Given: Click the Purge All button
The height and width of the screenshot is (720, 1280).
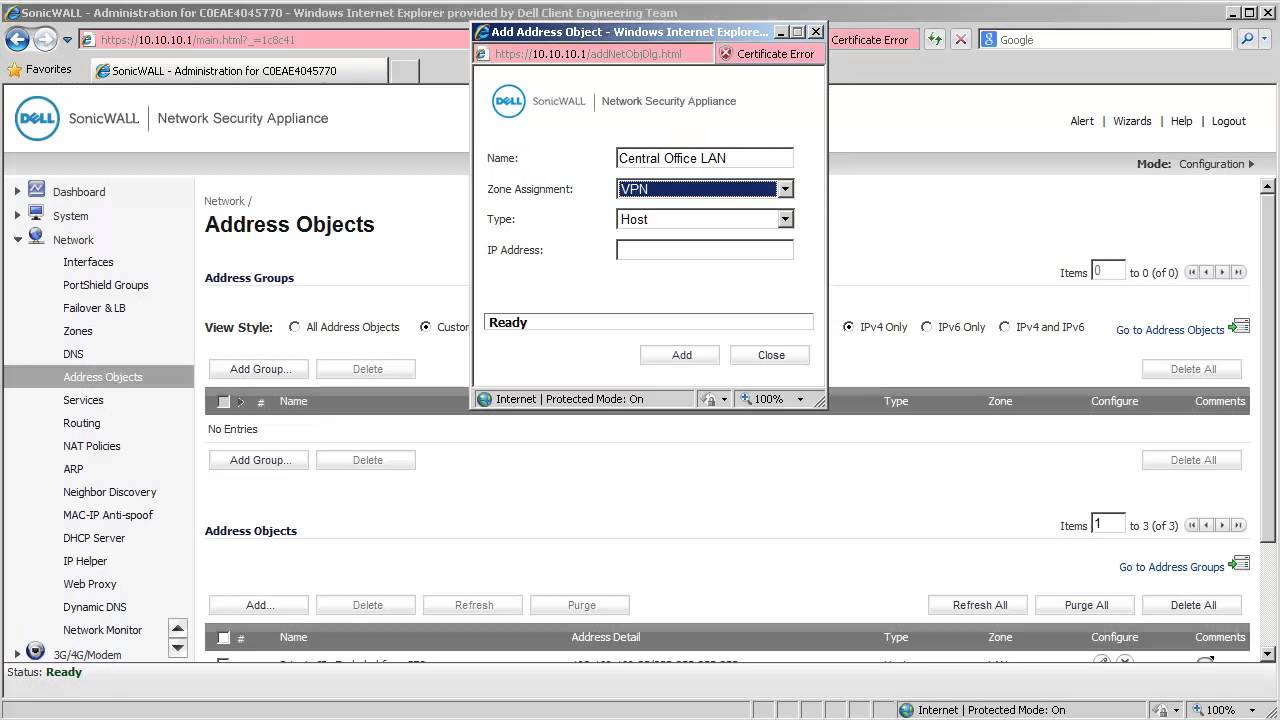Looking at the screenshot, I should [1086, 605].
